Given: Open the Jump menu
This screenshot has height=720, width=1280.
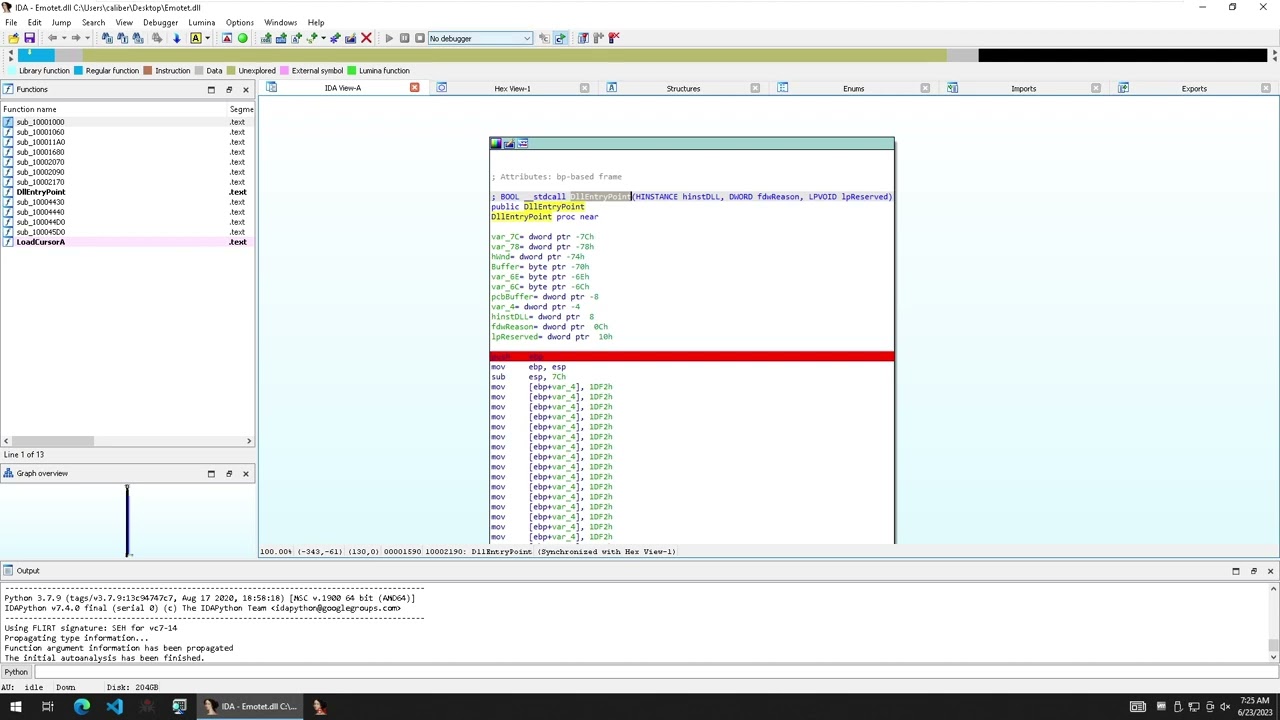Looking at the screenshot, I should (x=61, y=22).
